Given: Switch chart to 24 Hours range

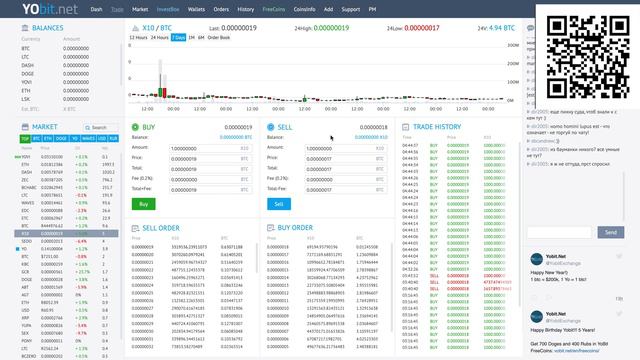Looking at the screenshot, I should click(160, 38).
